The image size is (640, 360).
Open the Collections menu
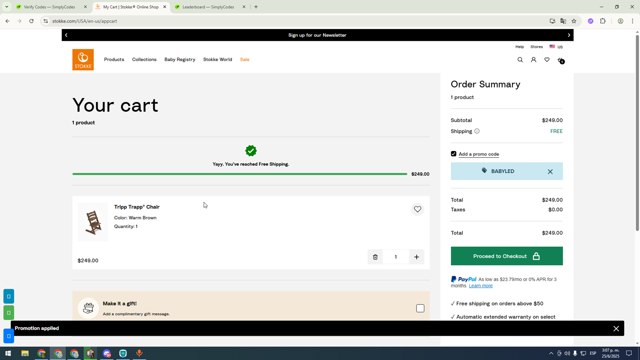pos(144,60)
